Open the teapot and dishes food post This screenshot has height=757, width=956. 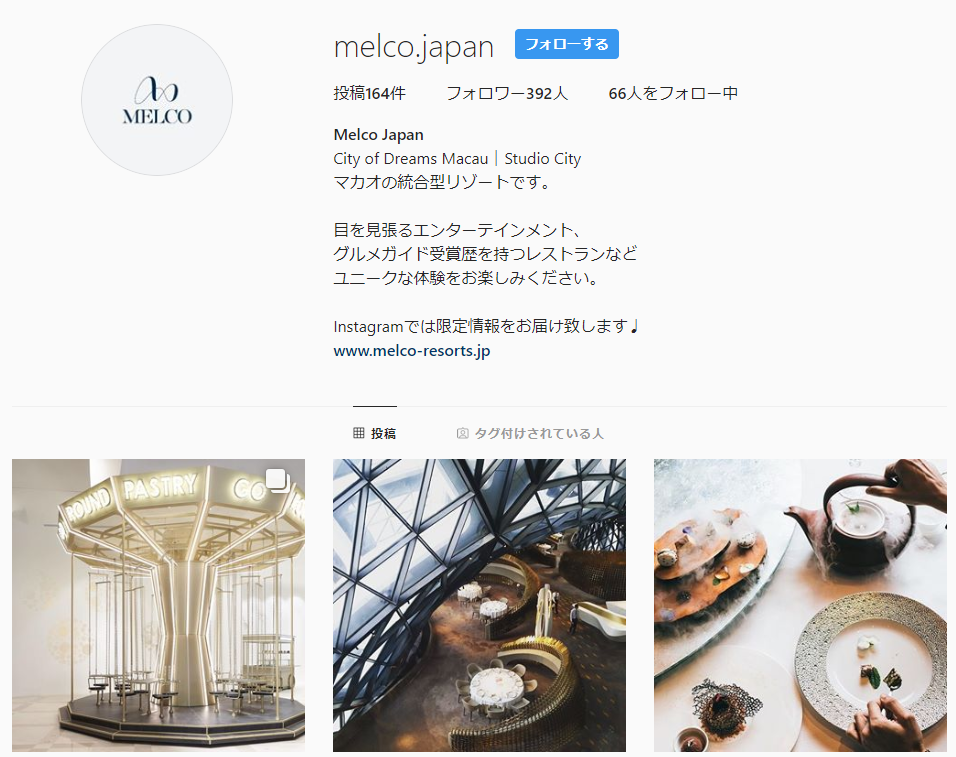pos(801,605)
